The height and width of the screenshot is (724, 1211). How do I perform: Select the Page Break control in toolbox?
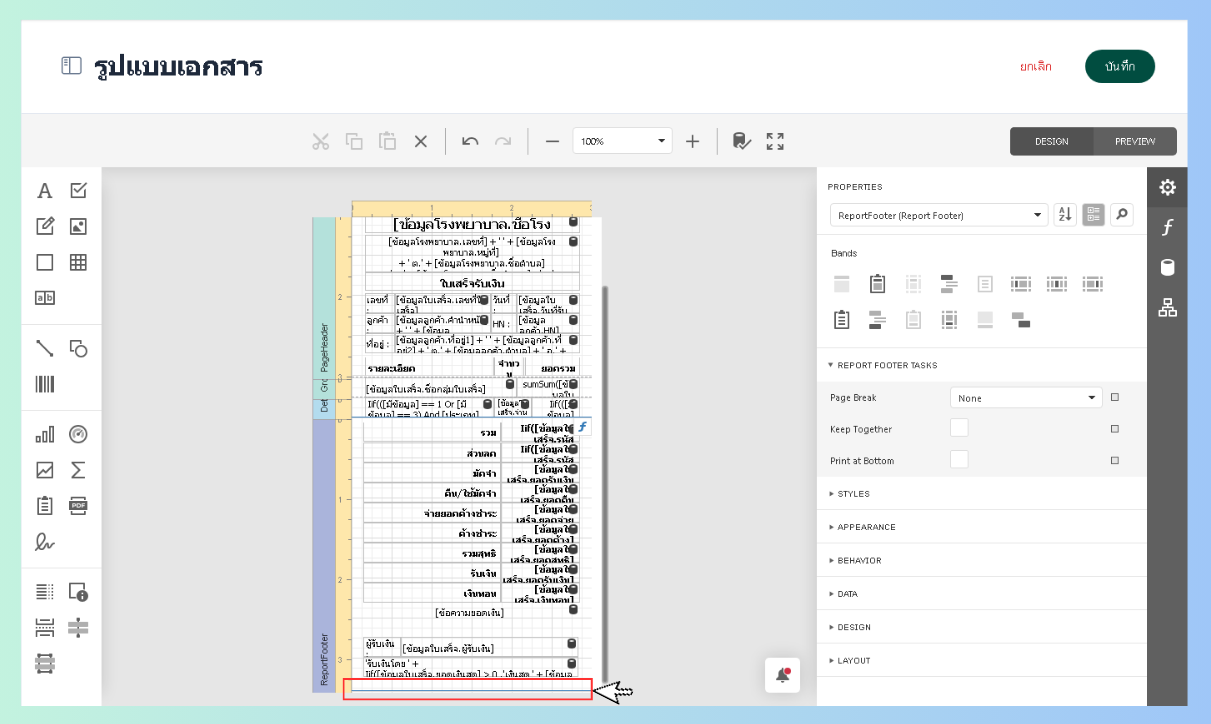click(x=45, y=627)
